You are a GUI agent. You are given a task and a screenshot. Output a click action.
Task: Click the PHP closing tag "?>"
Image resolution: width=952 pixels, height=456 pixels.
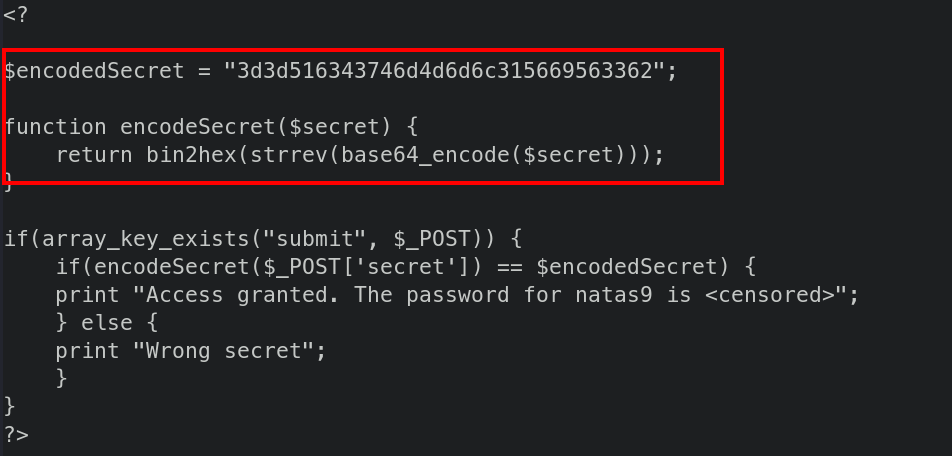[17, 434]
